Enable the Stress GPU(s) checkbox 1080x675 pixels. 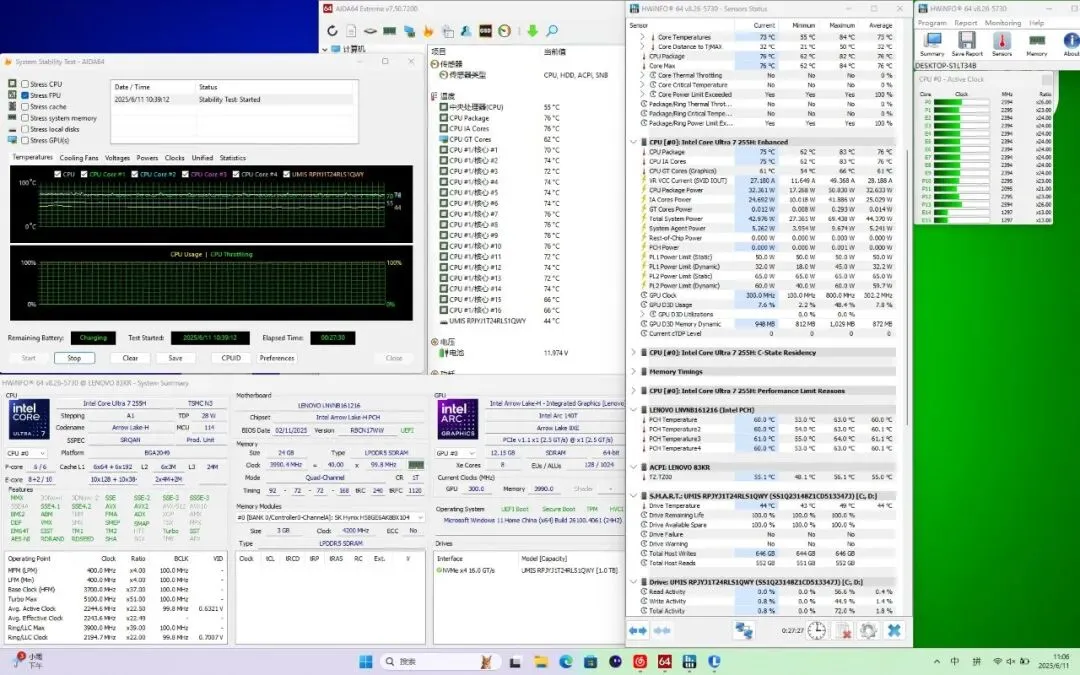[25, 140]
